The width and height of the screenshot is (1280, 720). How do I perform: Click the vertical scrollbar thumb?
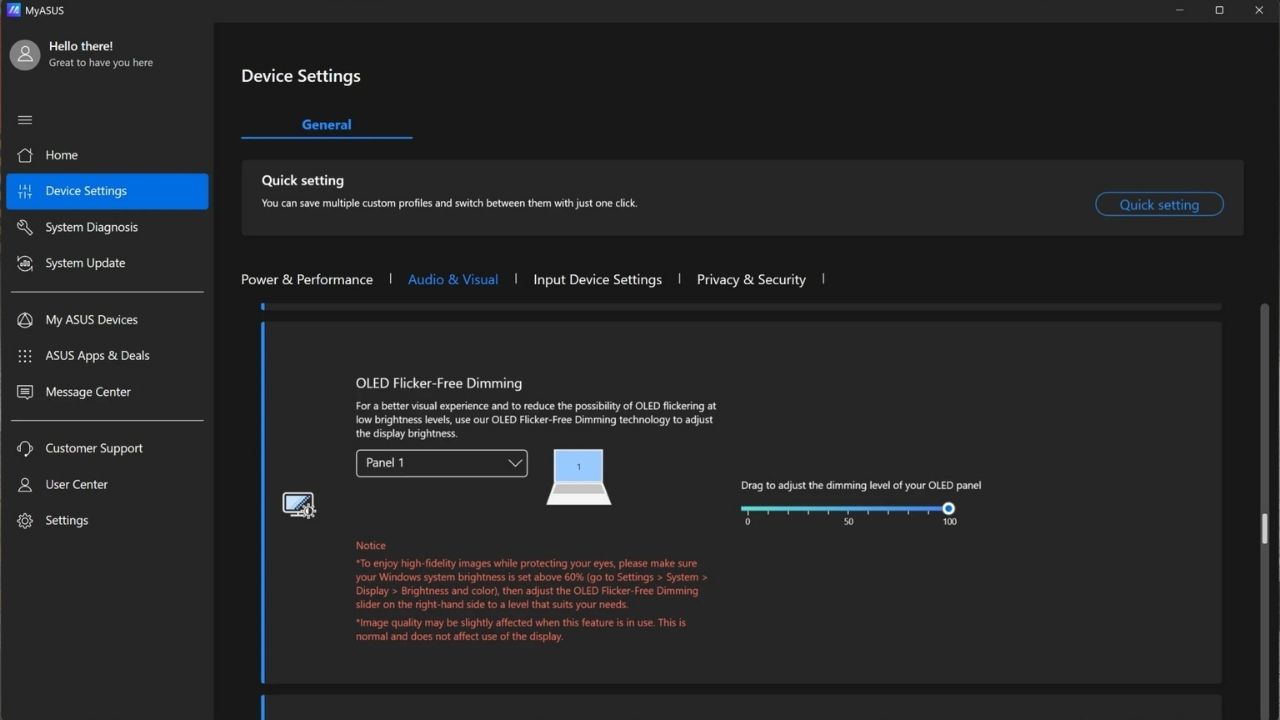pos(1264,528)
